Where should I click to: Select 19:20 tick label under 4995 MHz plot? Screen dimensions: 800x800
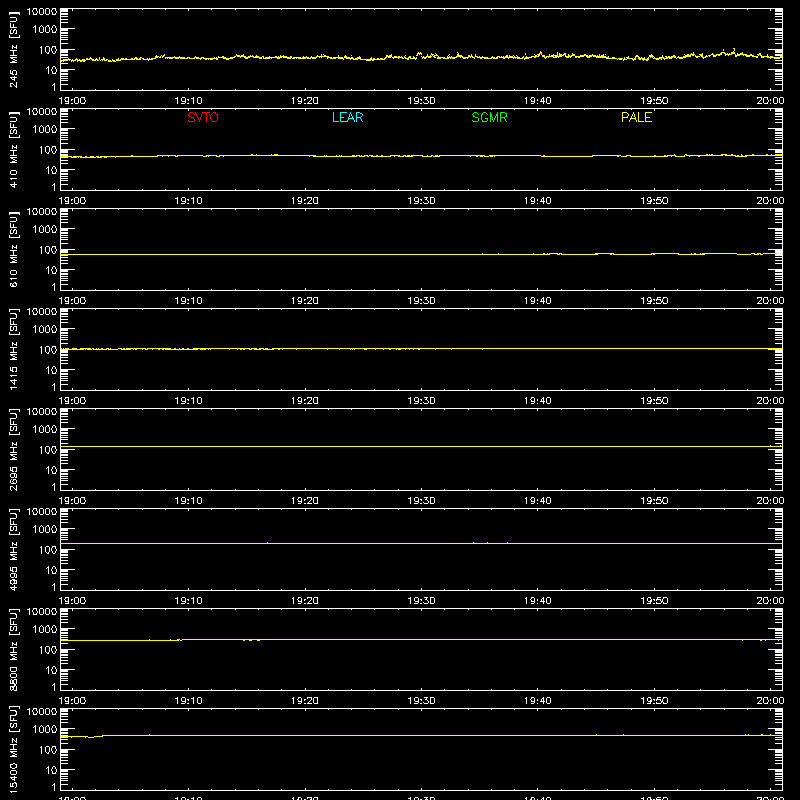(305, 601)
